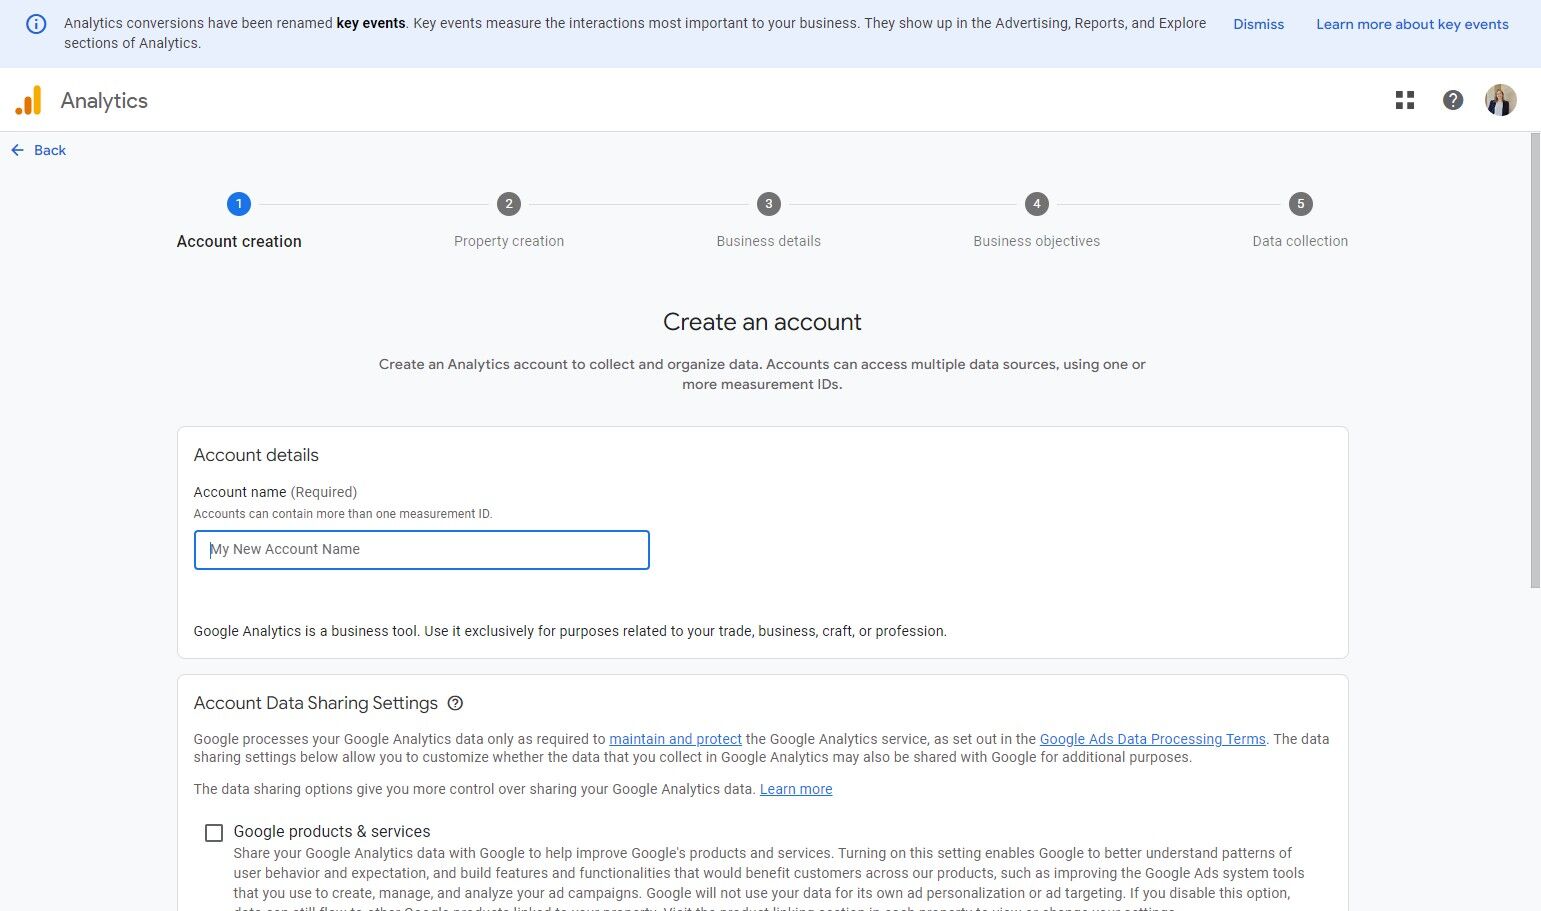Click help icon beside Data Sharing Settings

455,703
